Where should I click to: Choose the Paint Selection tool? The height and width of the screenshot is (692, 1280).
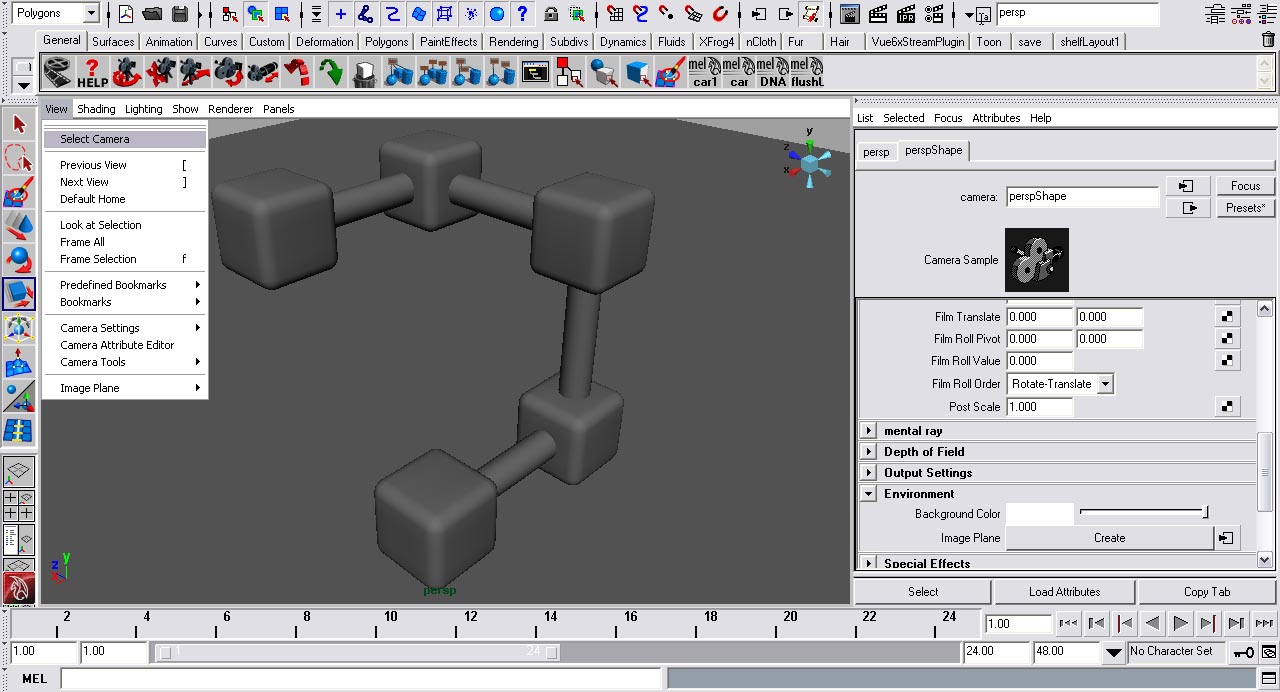pos(19,192)
